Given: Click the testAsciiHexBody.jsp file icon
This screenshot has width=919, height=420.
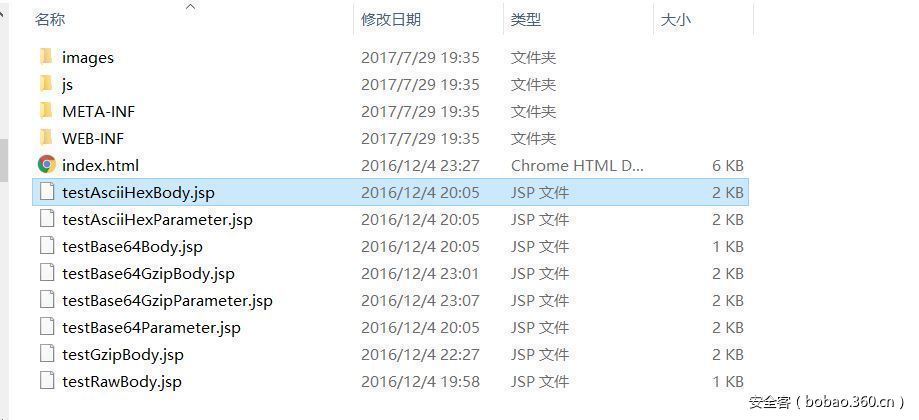Looking at the screenshot, I should (47, 192).
